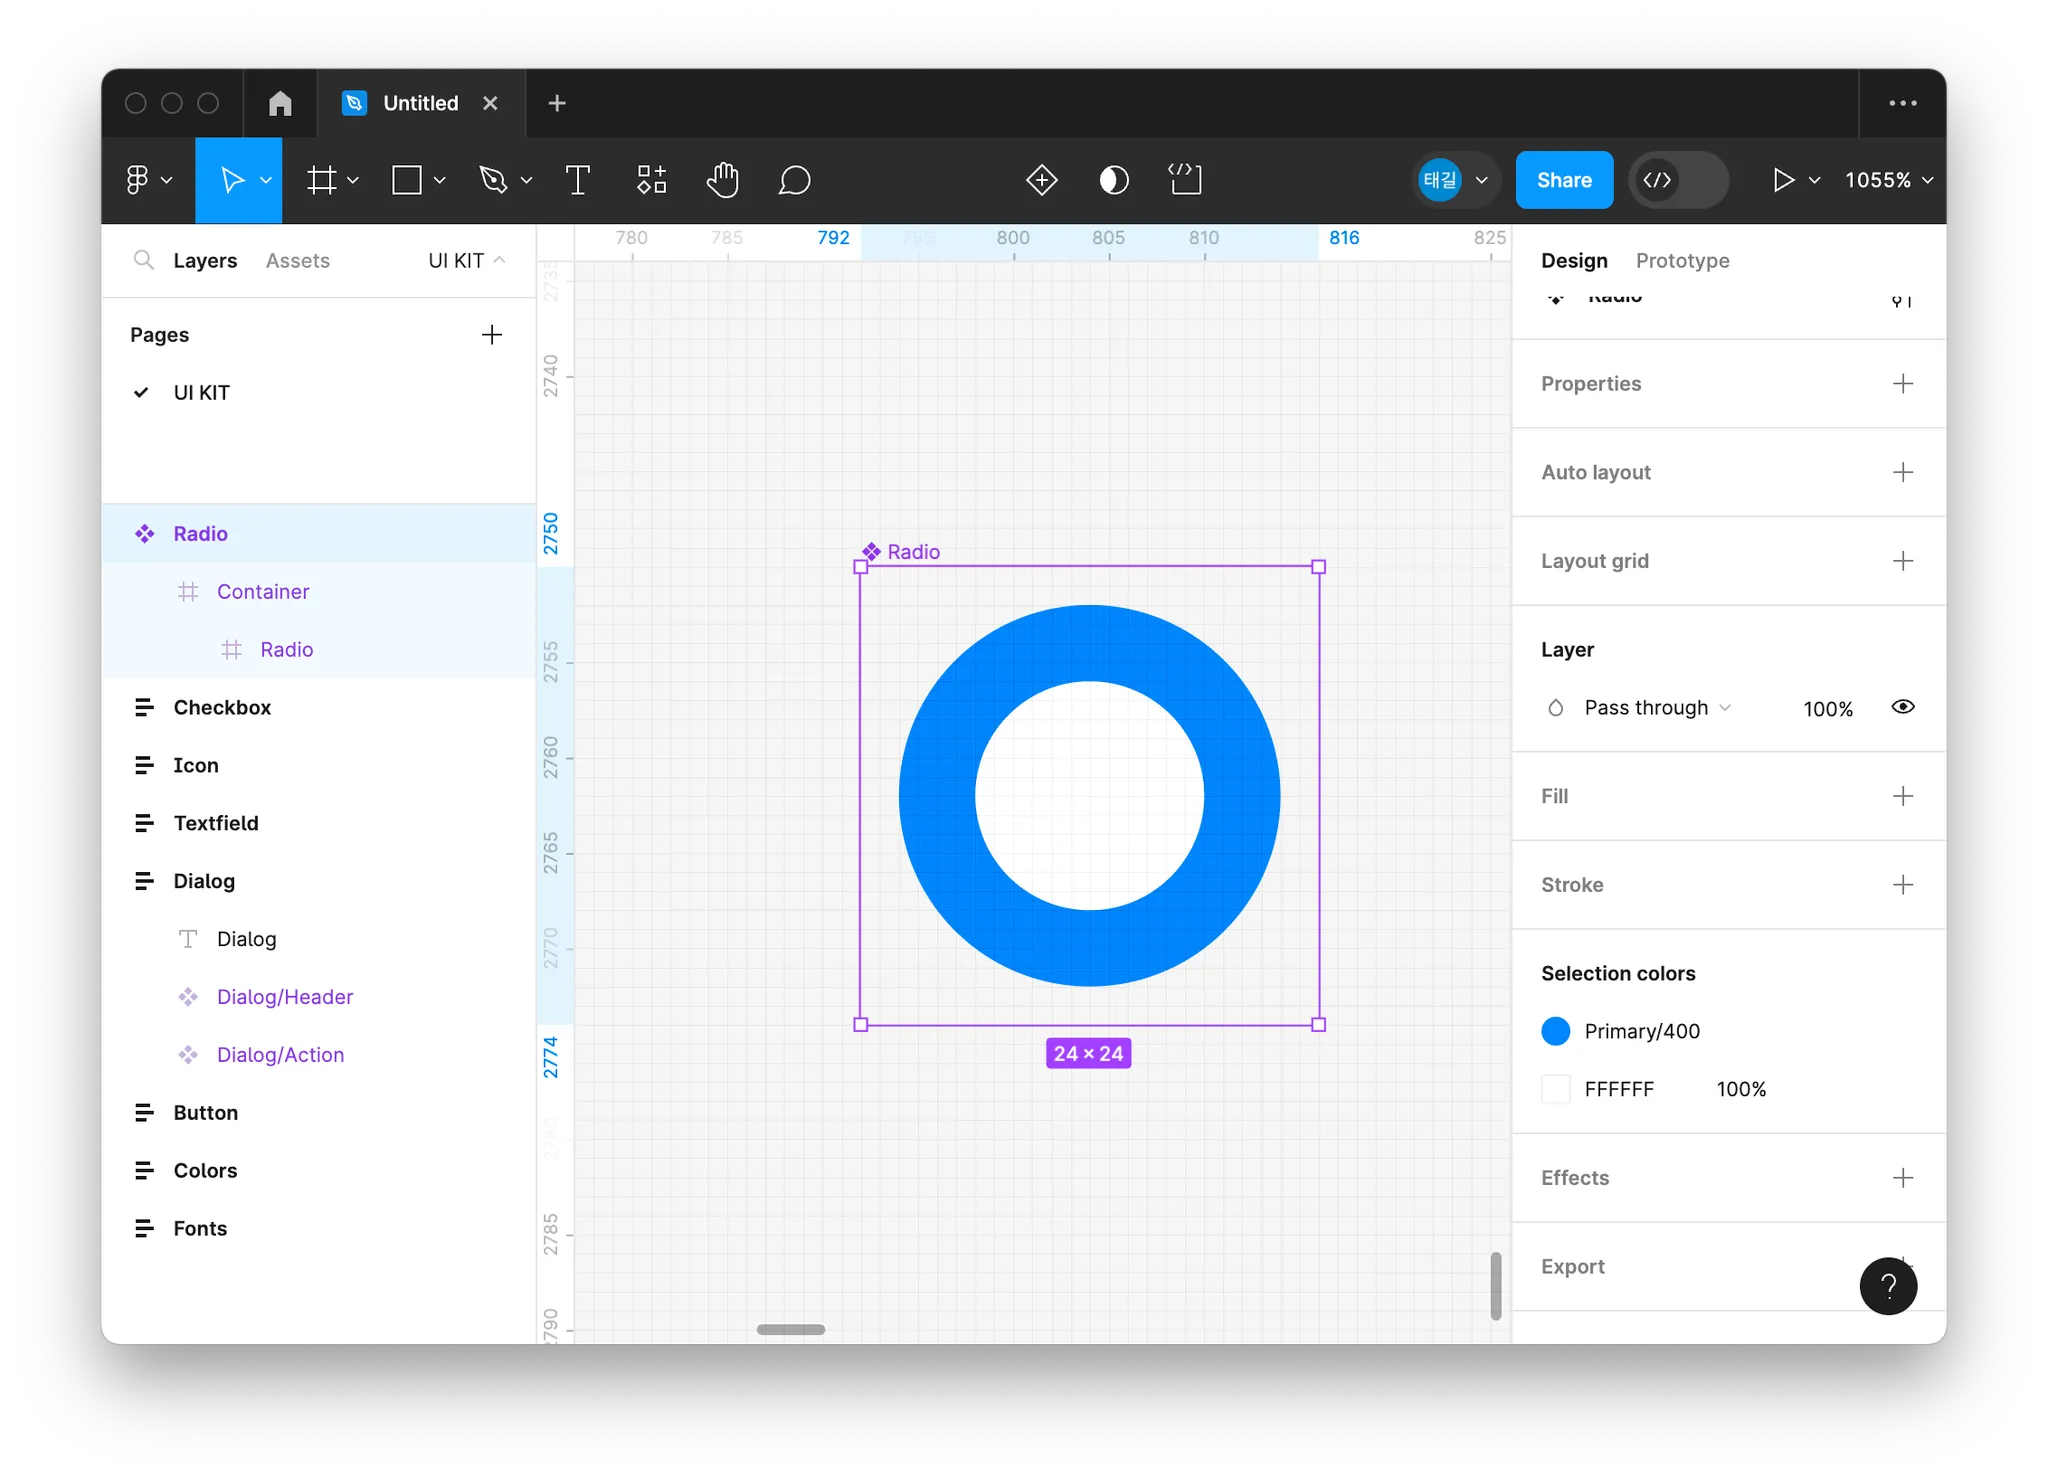Select the Checkbox section layer

[319, 707]
